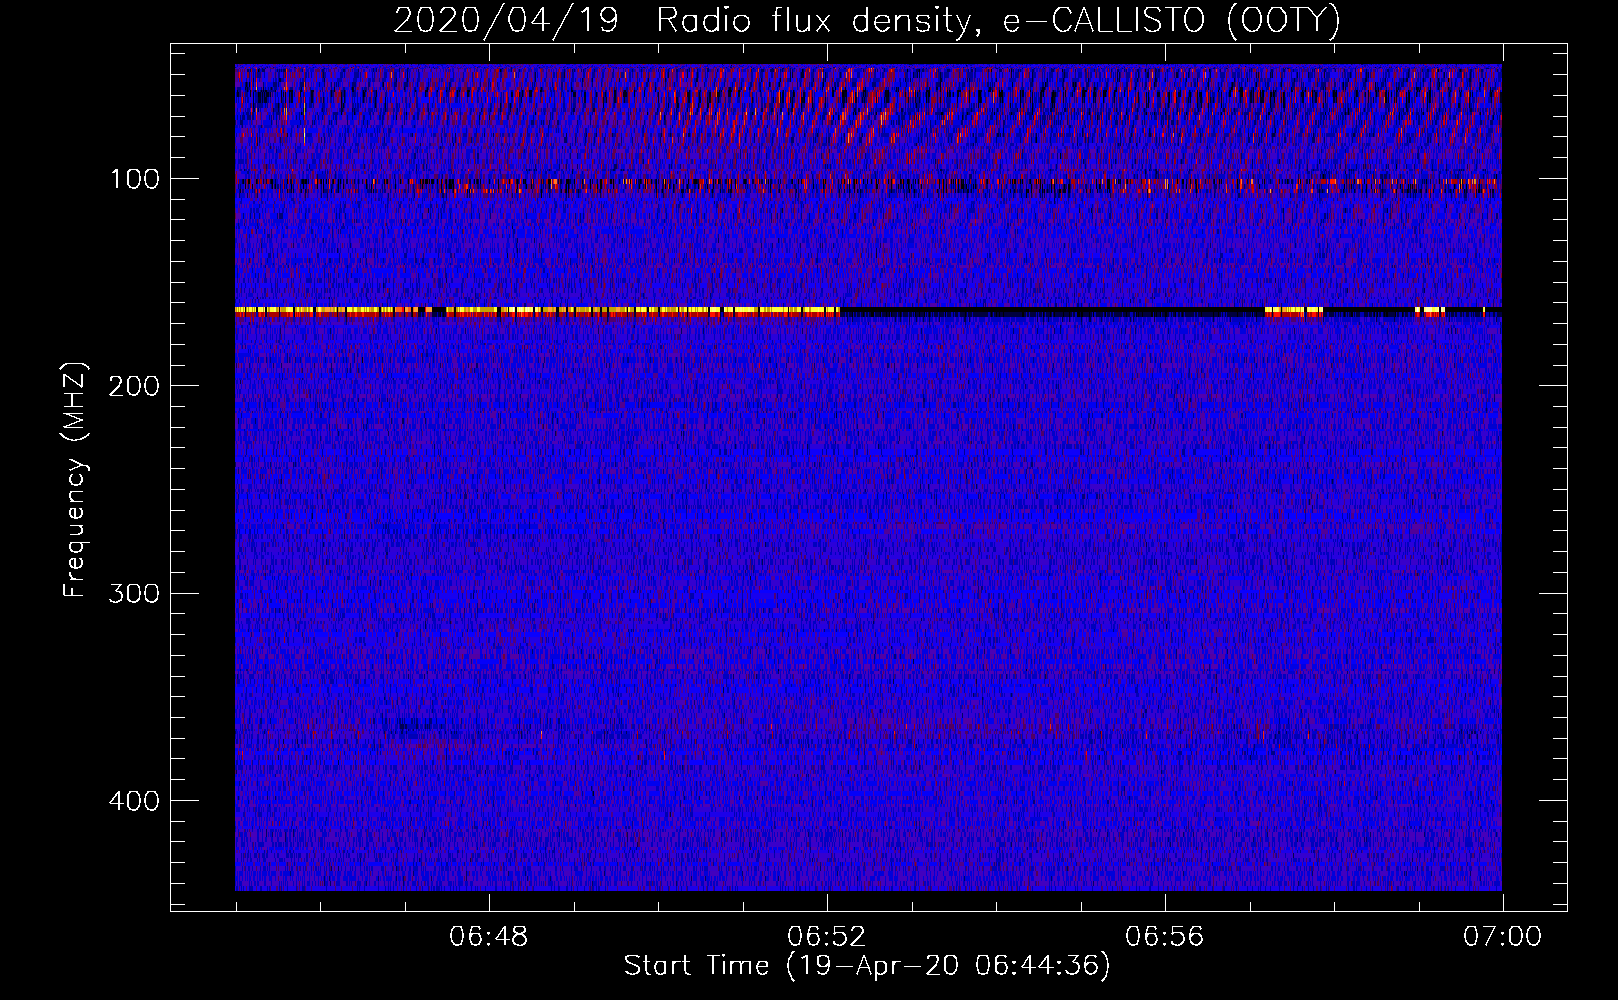Select the 06:48 time tick label
This screenshot has width=1618, height=1000.
pyautogui.click(x=489, y=937)
